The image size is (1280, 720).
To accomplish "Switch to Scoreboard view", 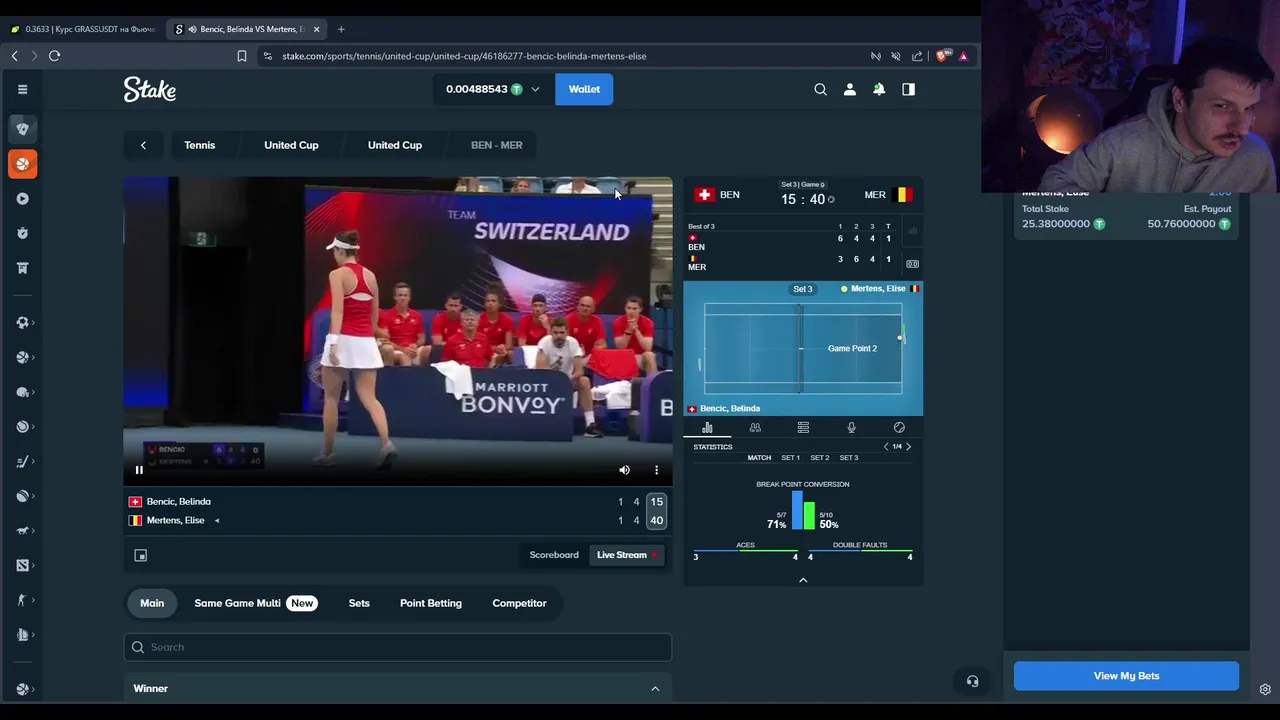I will point(554,555).
